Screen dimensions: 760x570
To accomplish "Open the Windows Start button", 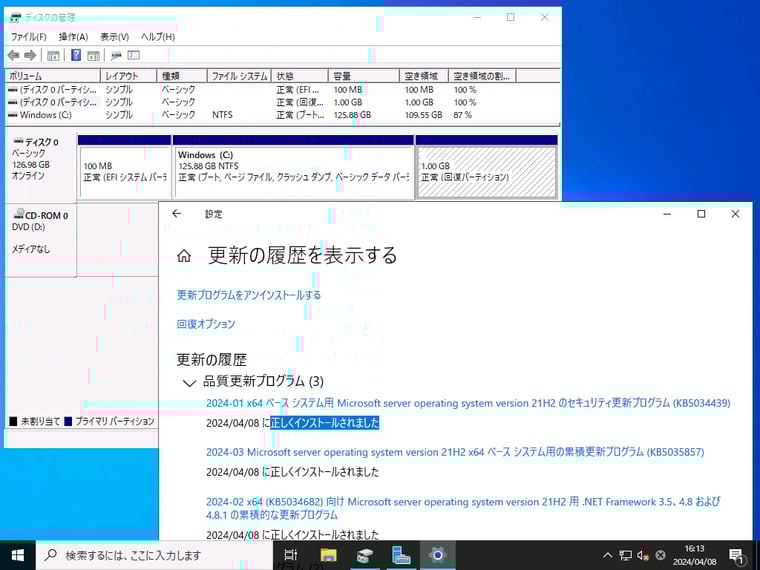I will (x=17, y=555).
